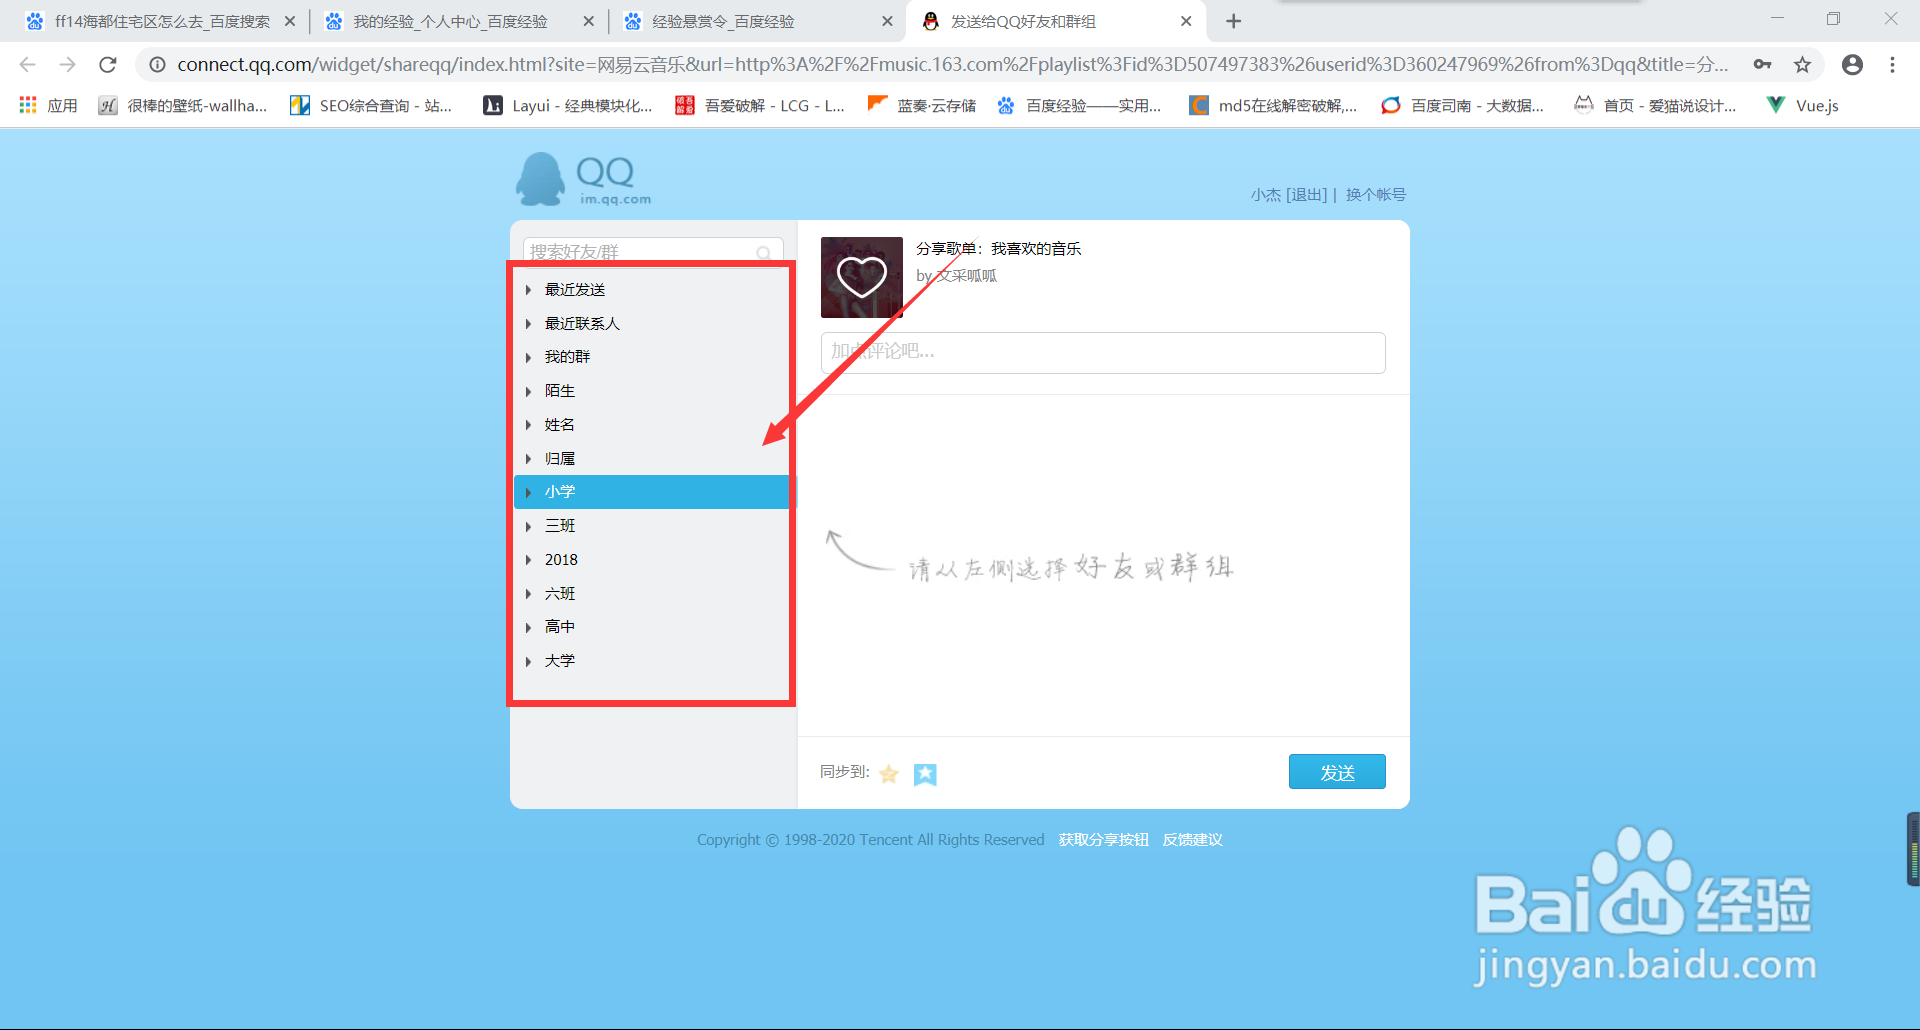1920x1030 pixels.
Task: Open the 蓝奏·云存储 bookmark
Action: [x=922, y=105]
